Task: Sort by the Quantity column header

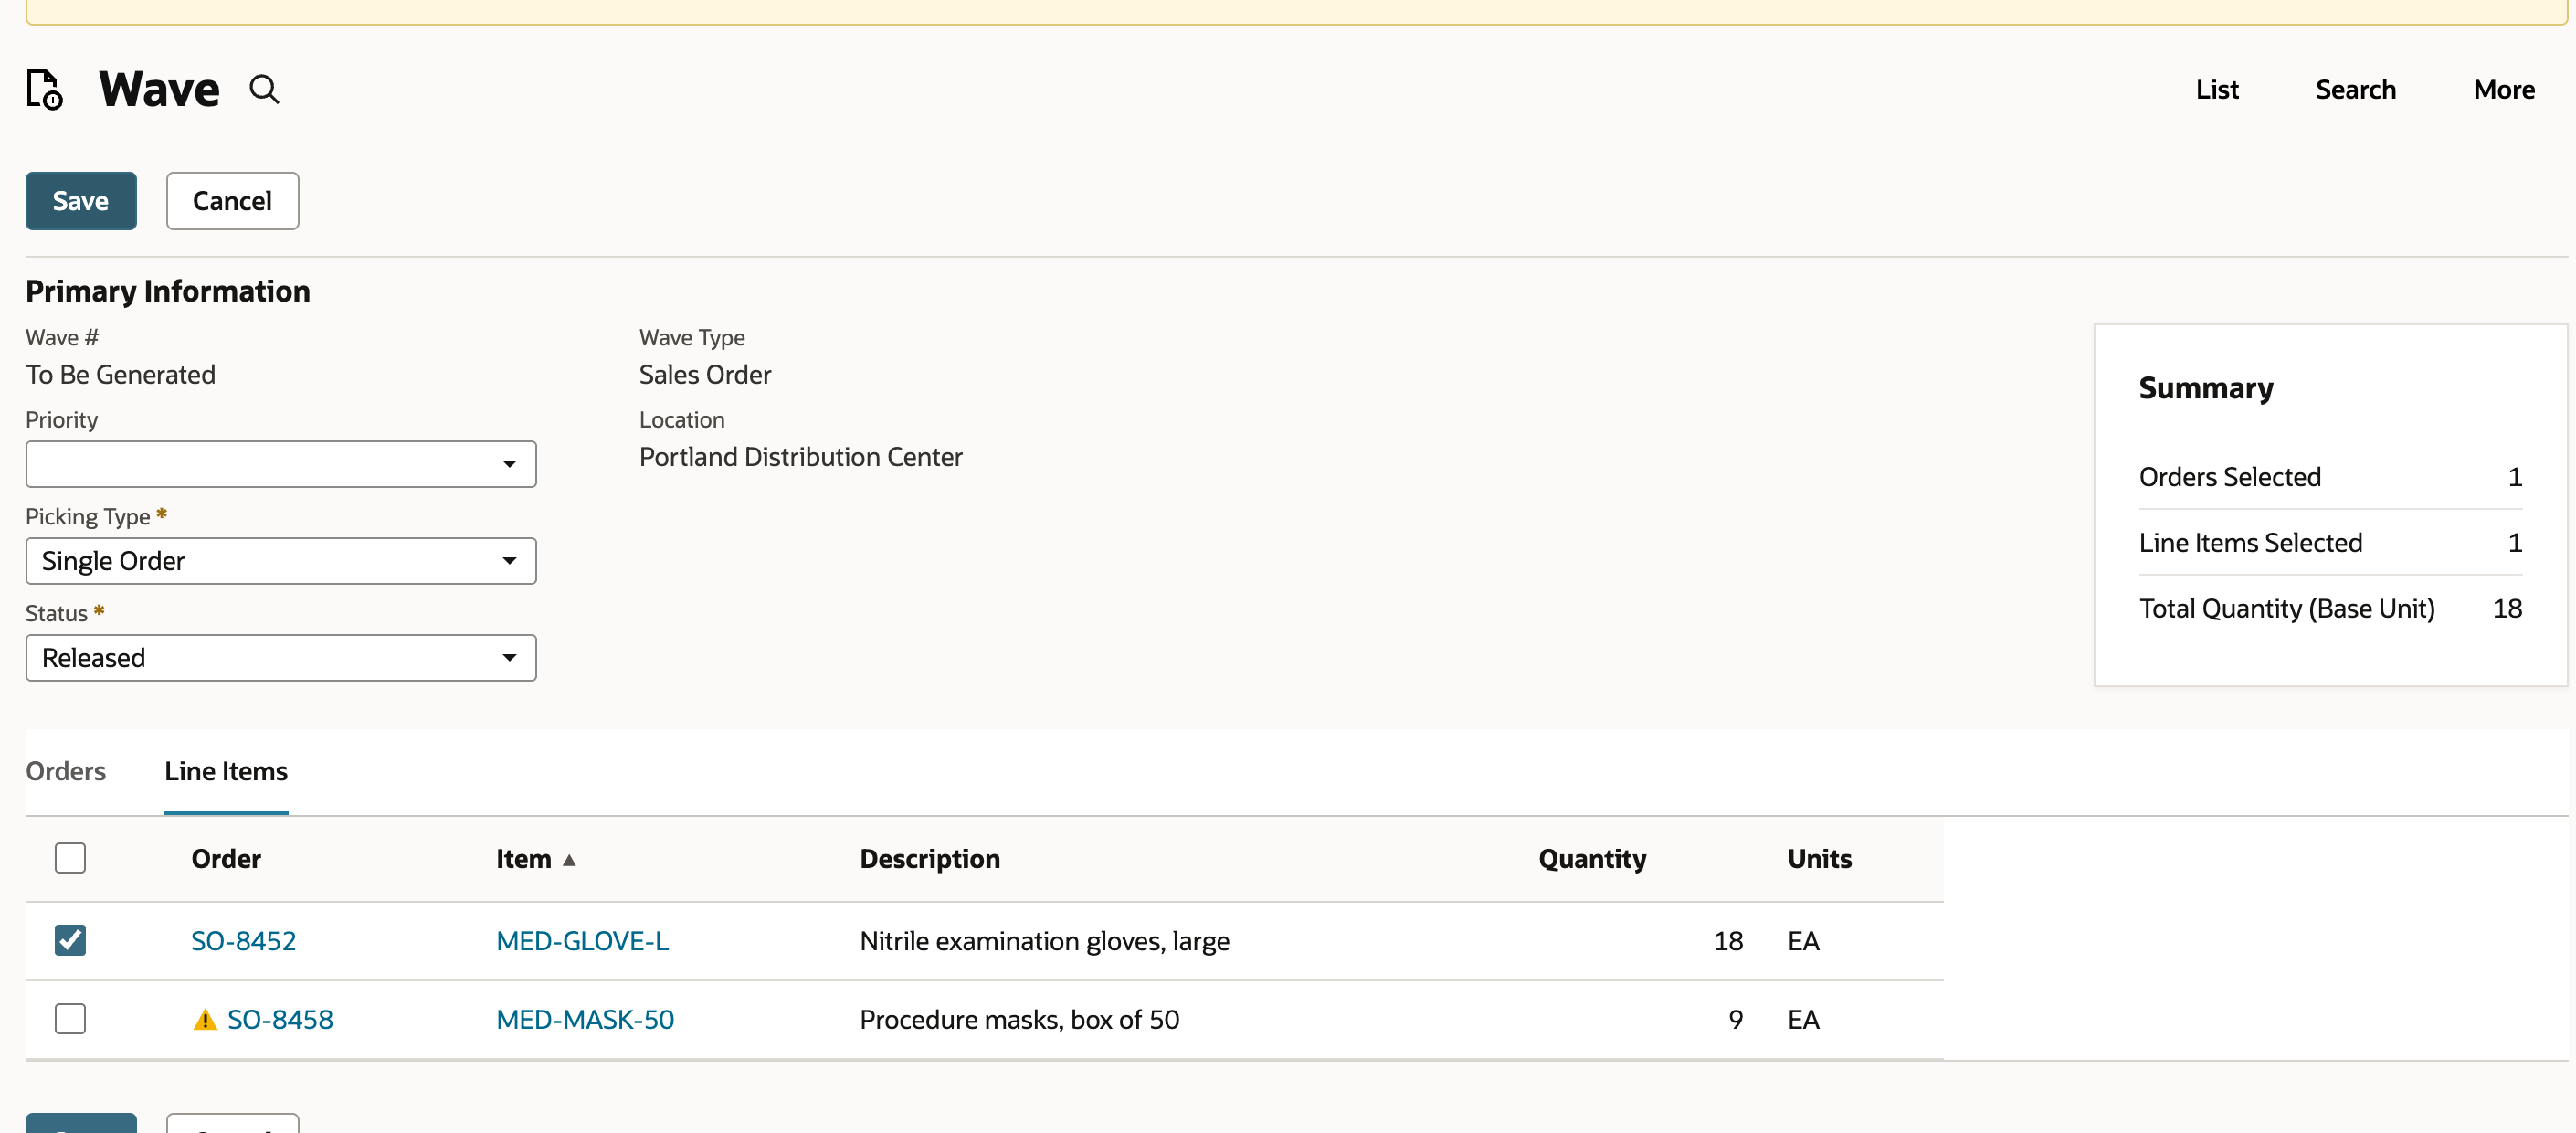Action: 1592,859
